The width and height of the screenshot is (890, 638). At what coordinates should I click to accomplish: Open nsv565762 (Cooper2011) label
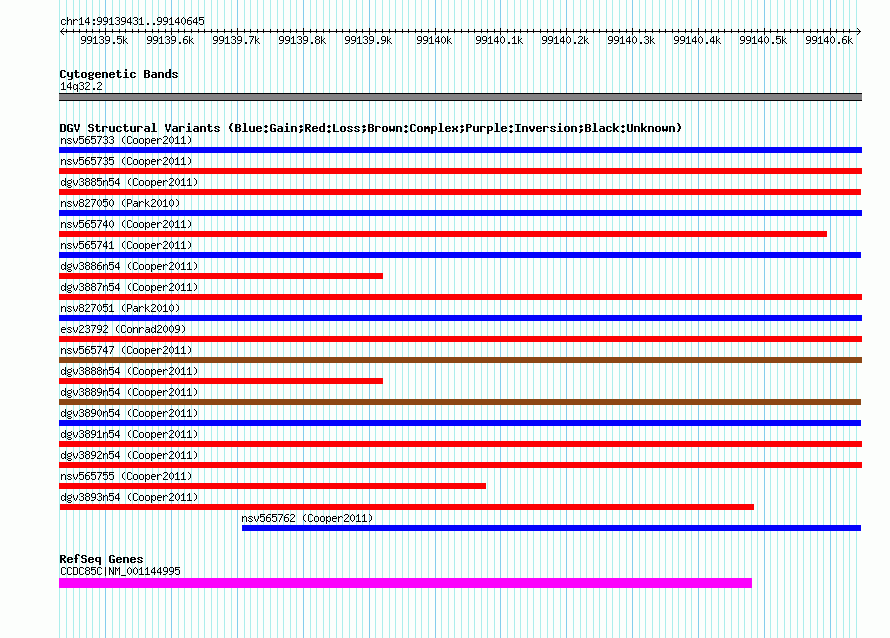pos(307,518)
